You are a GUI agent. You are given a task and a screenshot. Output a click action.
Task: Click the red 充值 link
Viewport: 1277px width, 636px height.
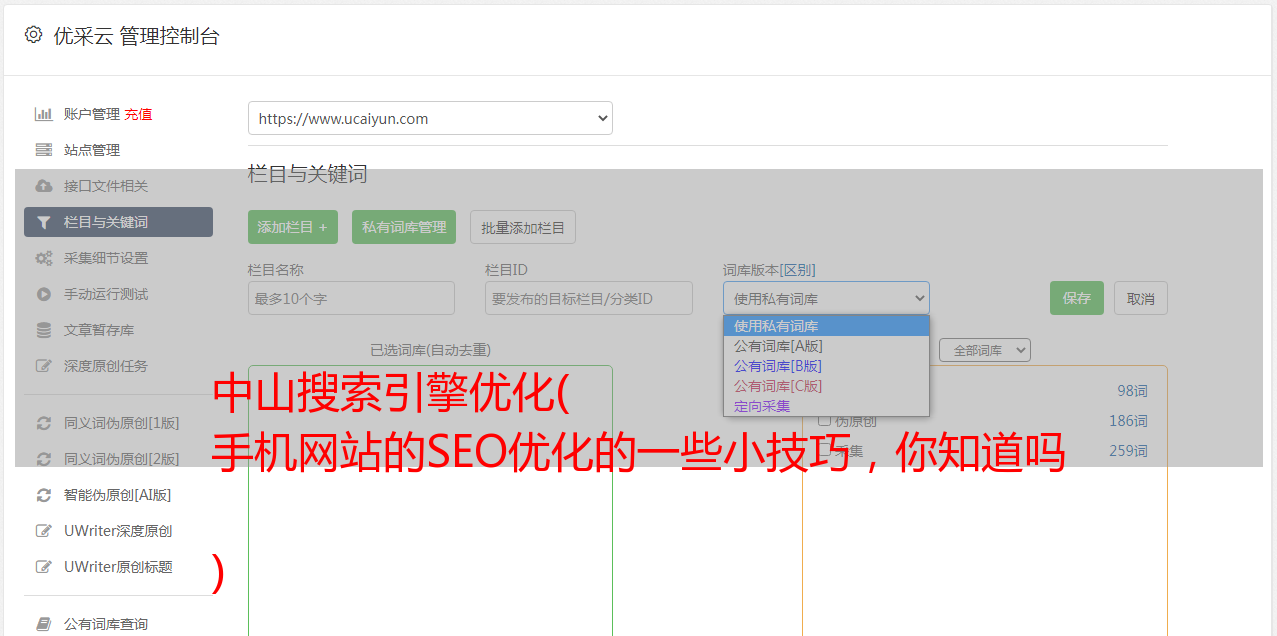tap(138, 114)
